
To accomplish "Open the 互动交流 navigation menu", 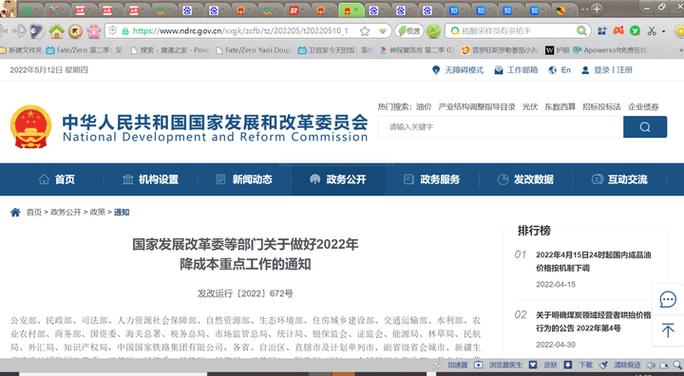I will coord(619,179).
